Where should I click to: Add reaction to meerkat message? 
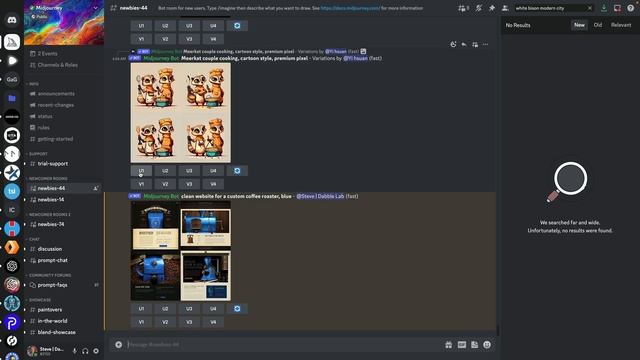(x=453, y=44)
